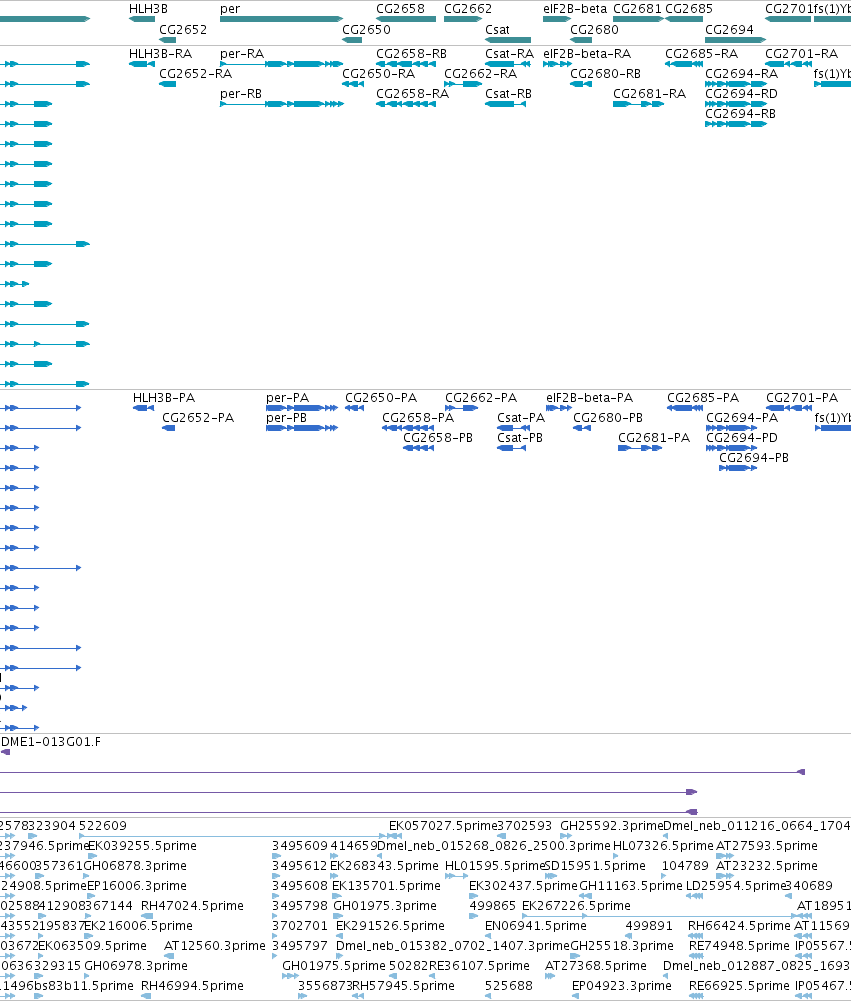Click the EK039255.5prime EST label
This screenshot has width=851, height=1001.
pyautogui.click(x=142, y=846)
